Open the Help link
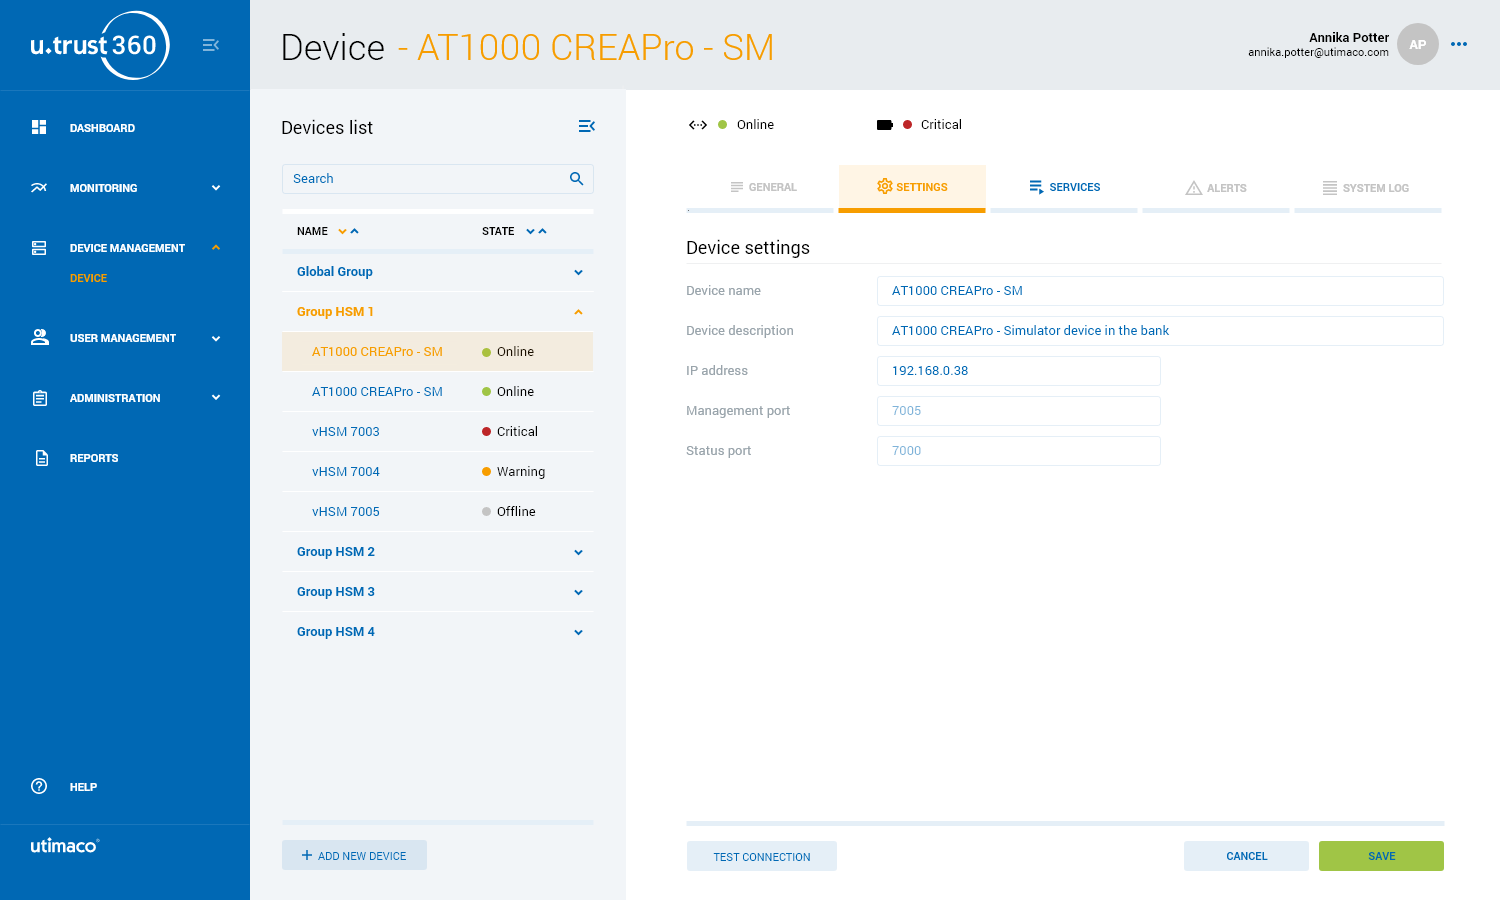 83,787
